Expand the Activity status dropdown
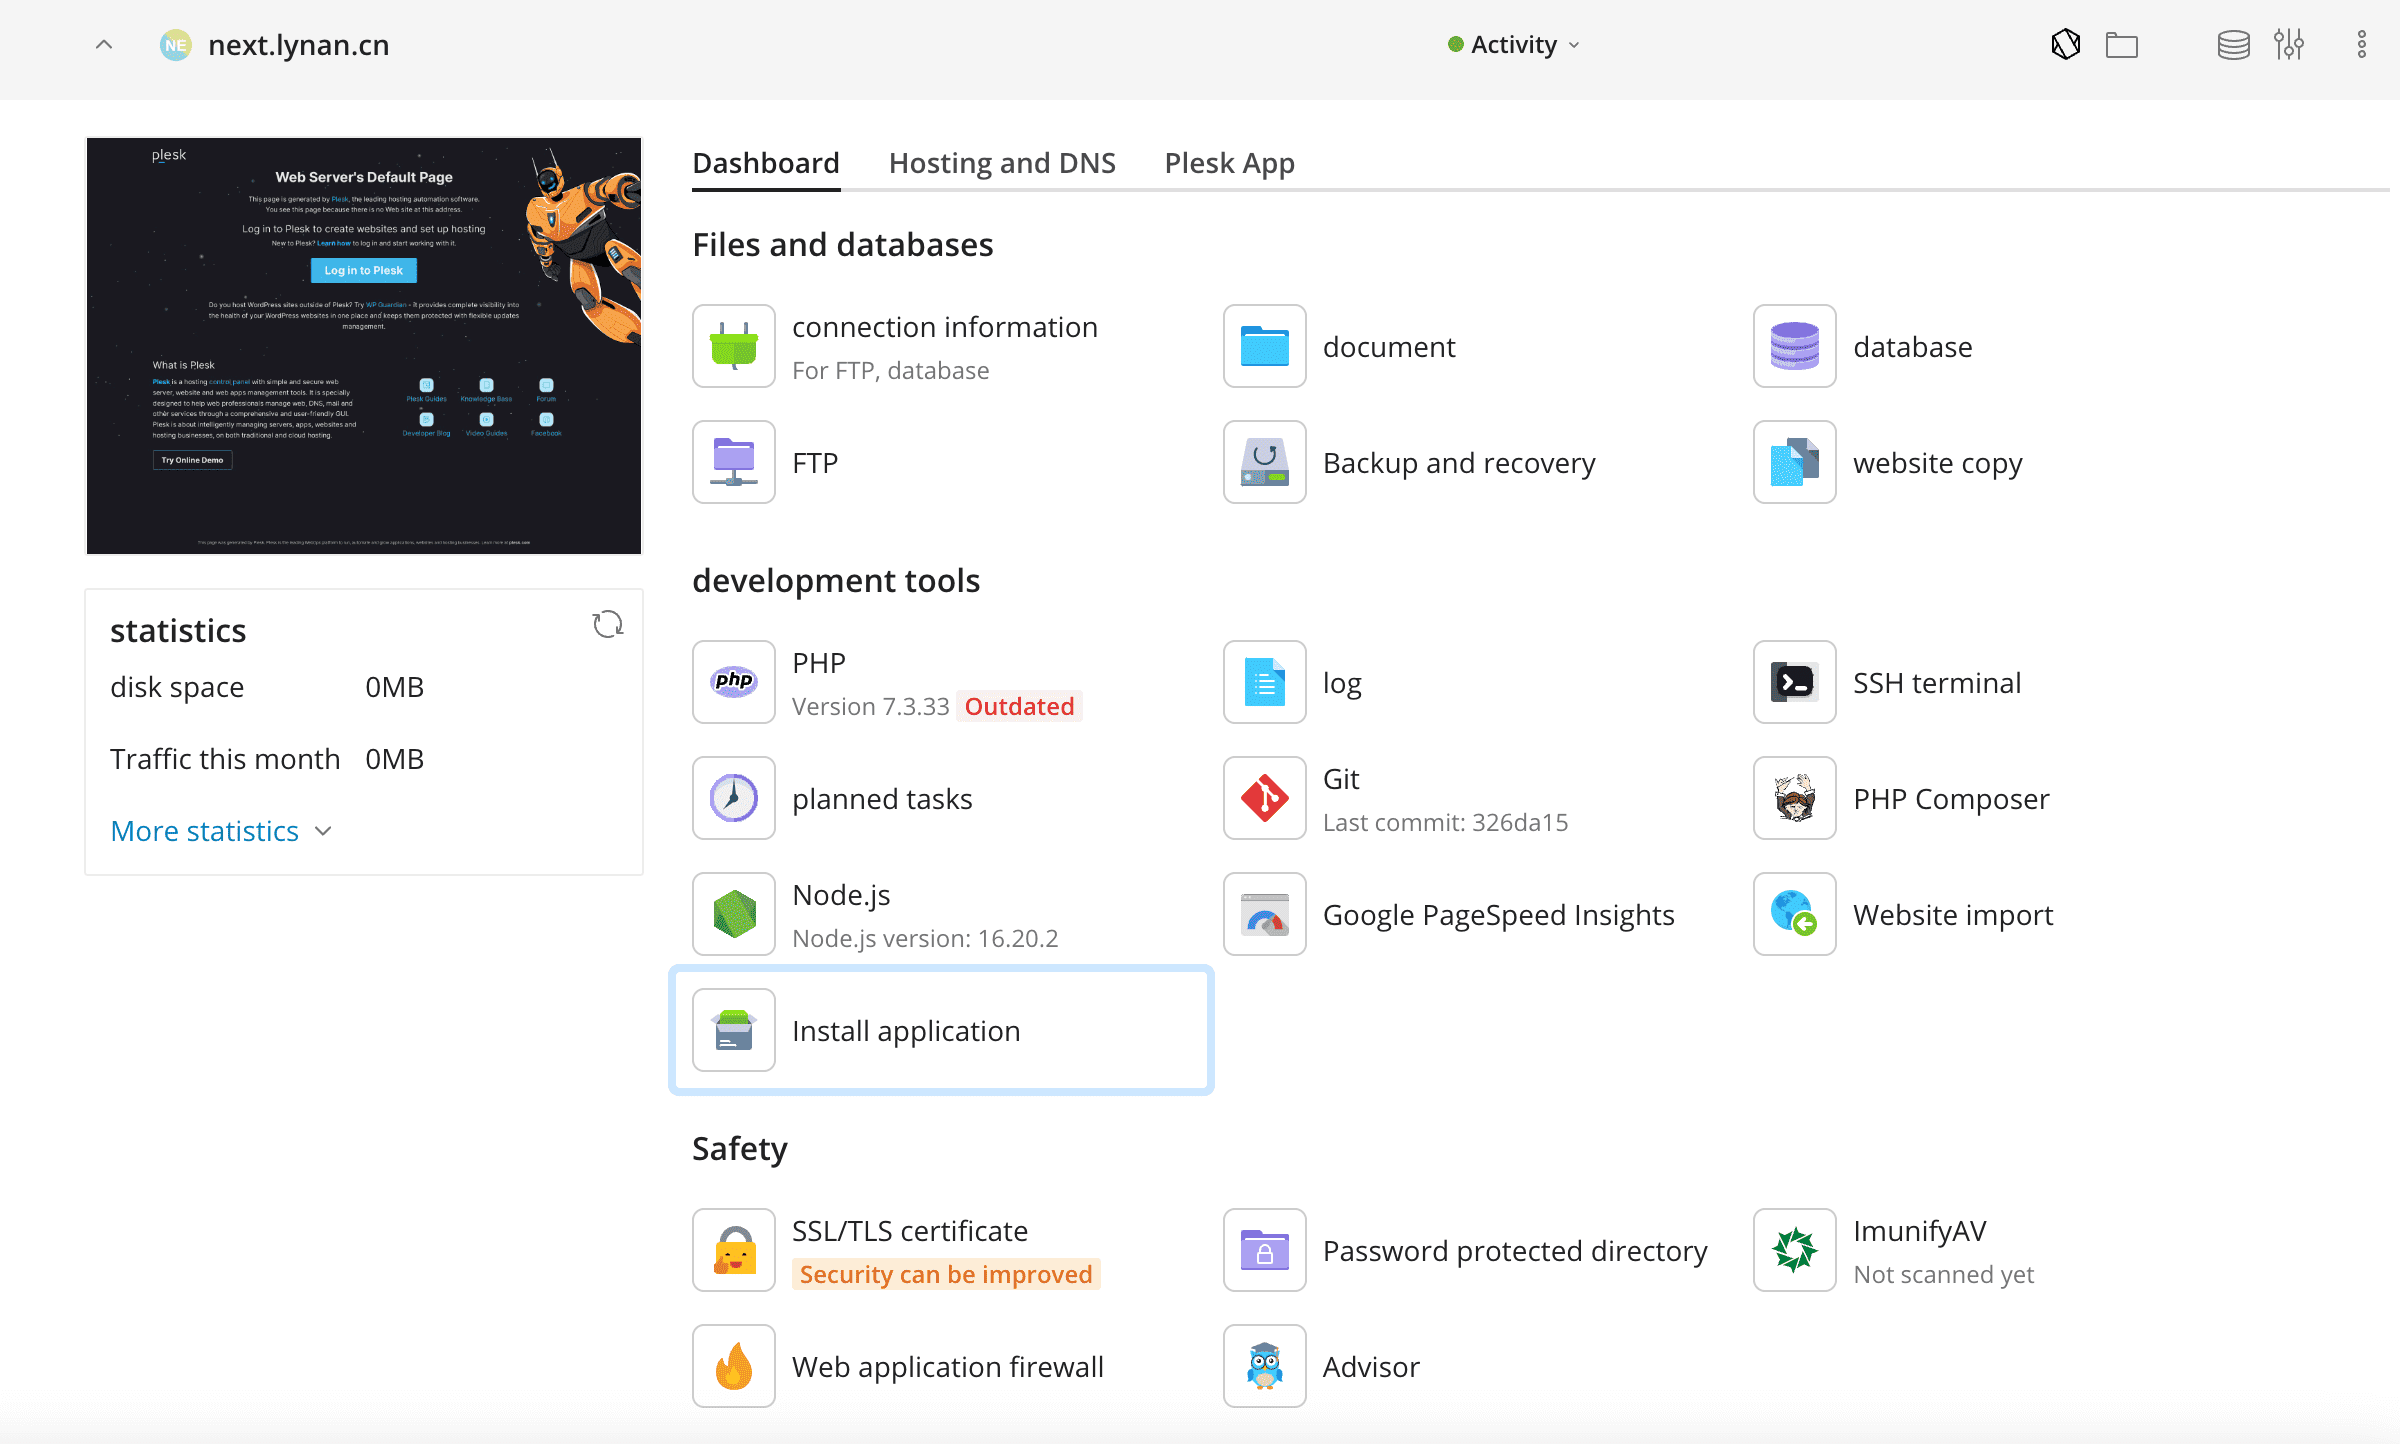Image resolution: width=2400 pixels, height=1444 pixels. (1514, 45)
